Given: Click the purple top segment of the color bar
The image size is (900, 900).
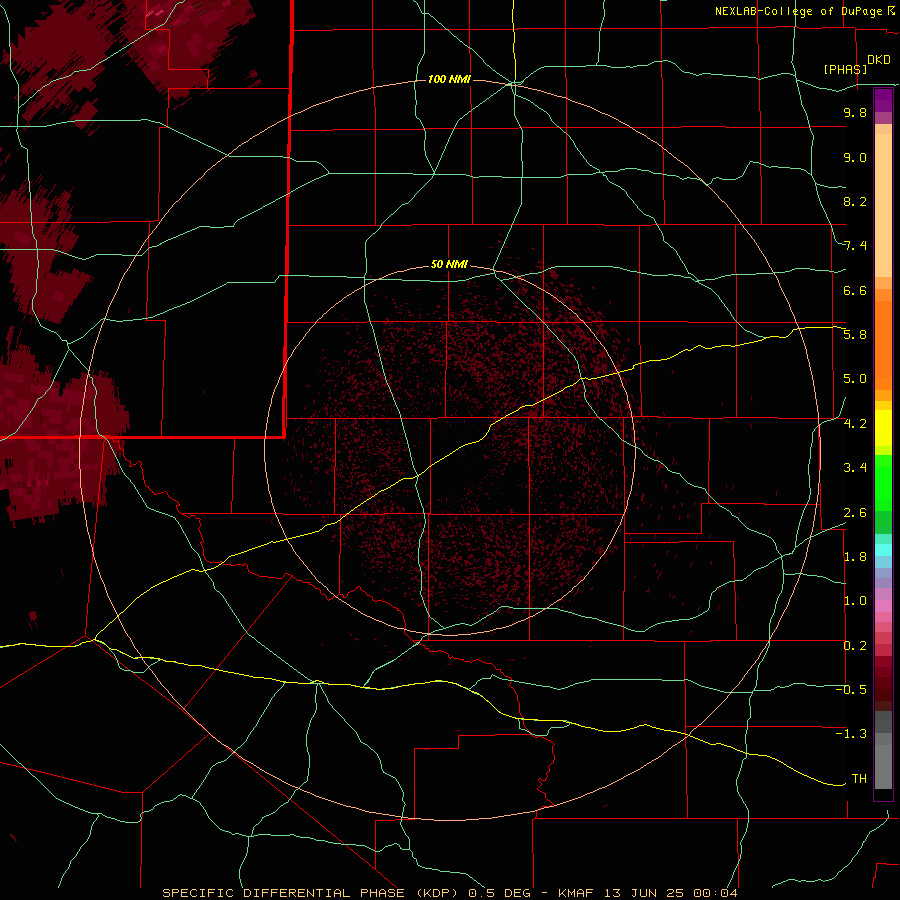Looking at the screenshot, I should [x=883, y=100].
